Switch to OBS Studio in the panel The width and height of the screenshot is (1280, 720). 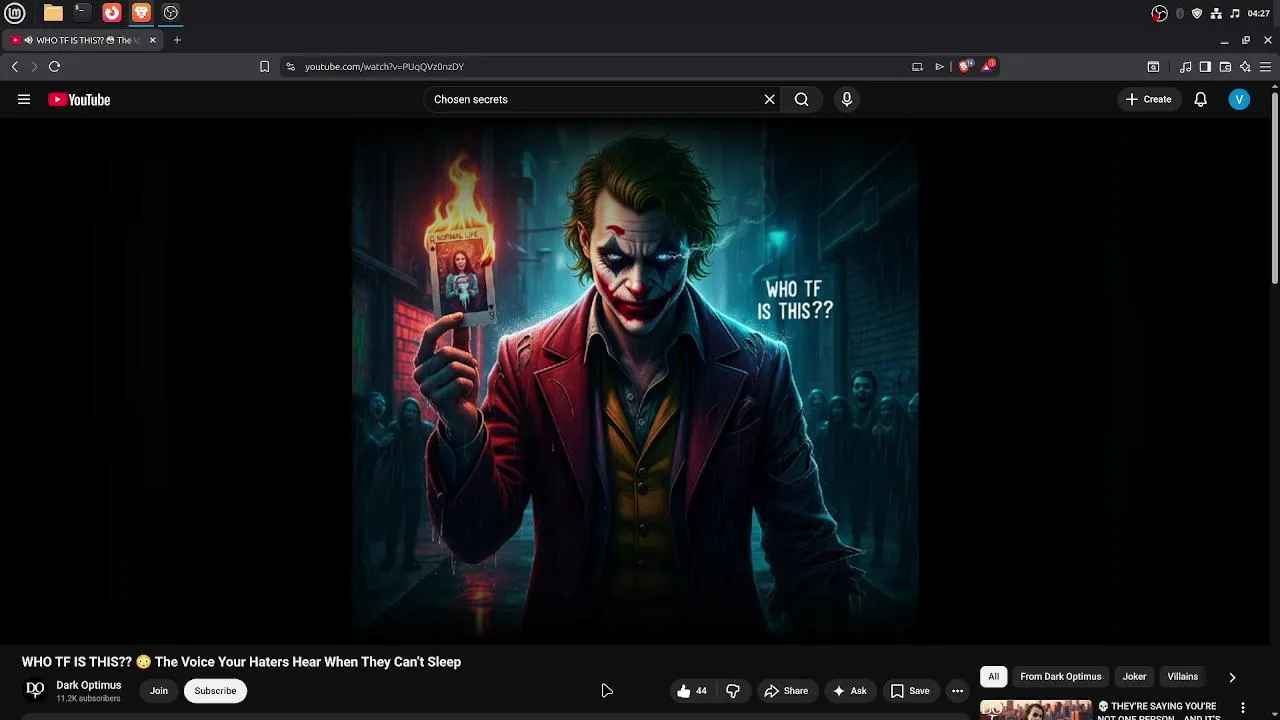pos(171,13)
